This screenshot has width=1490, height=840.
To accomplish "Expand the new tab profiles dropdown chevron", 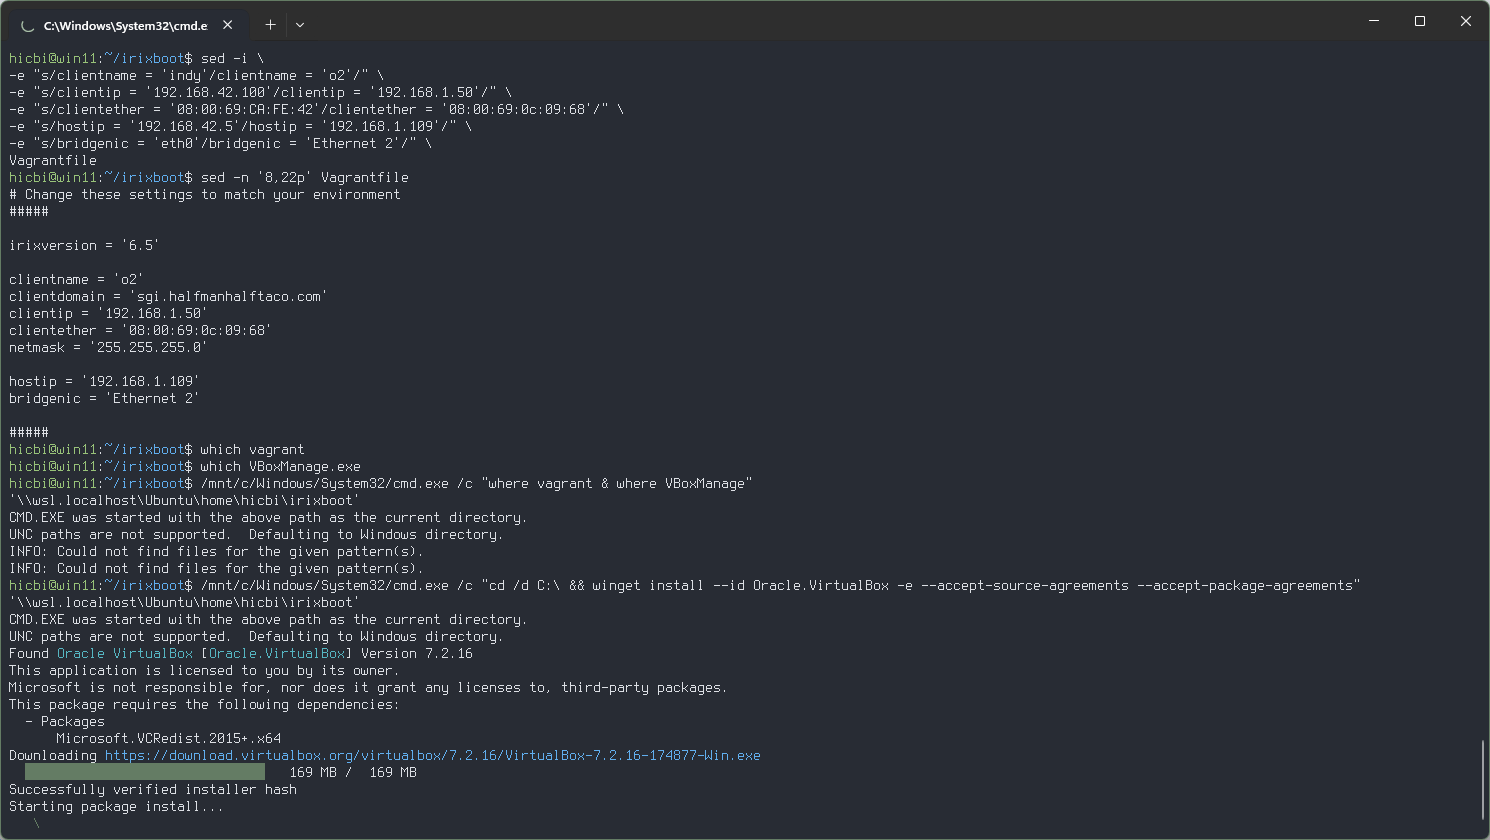I will pos(299,24).
